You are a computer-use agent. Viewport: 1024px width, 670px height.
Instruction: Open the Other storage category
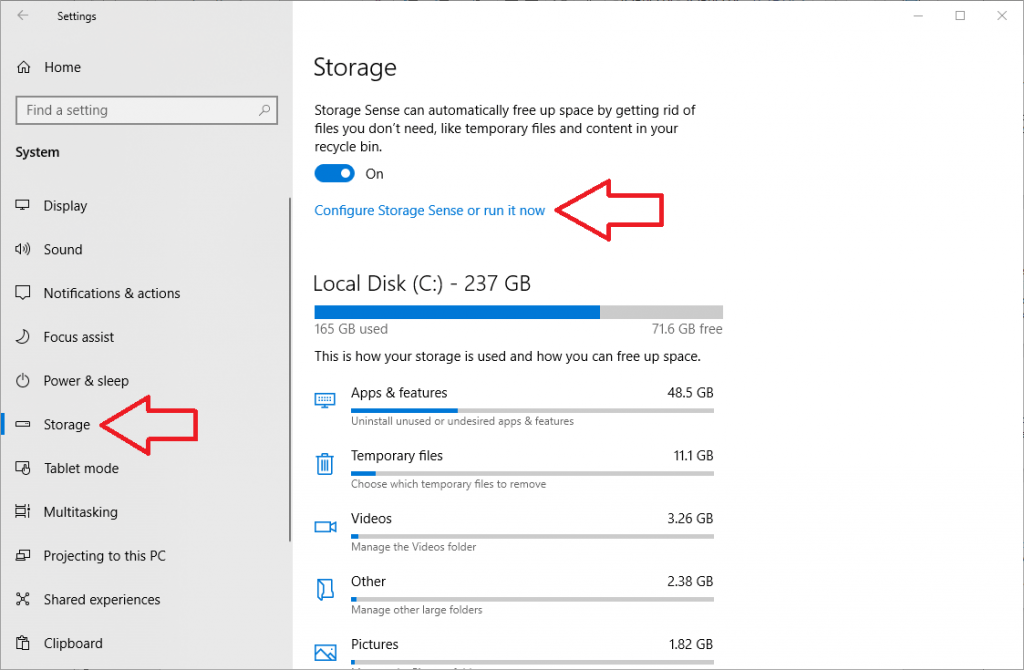514,594
